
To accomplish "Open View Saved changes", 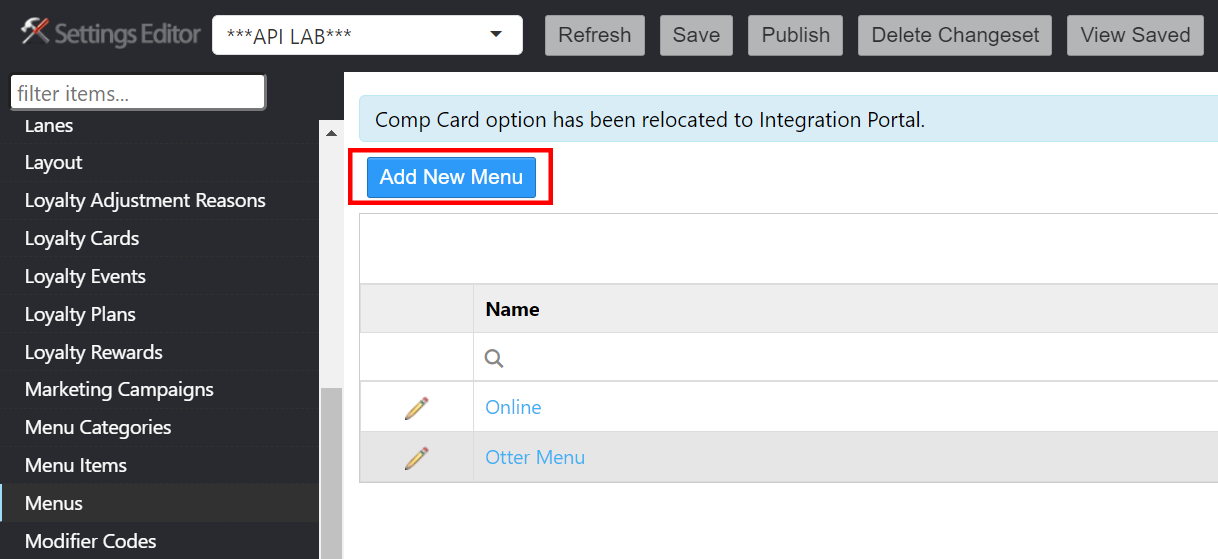I will 1135,36.
